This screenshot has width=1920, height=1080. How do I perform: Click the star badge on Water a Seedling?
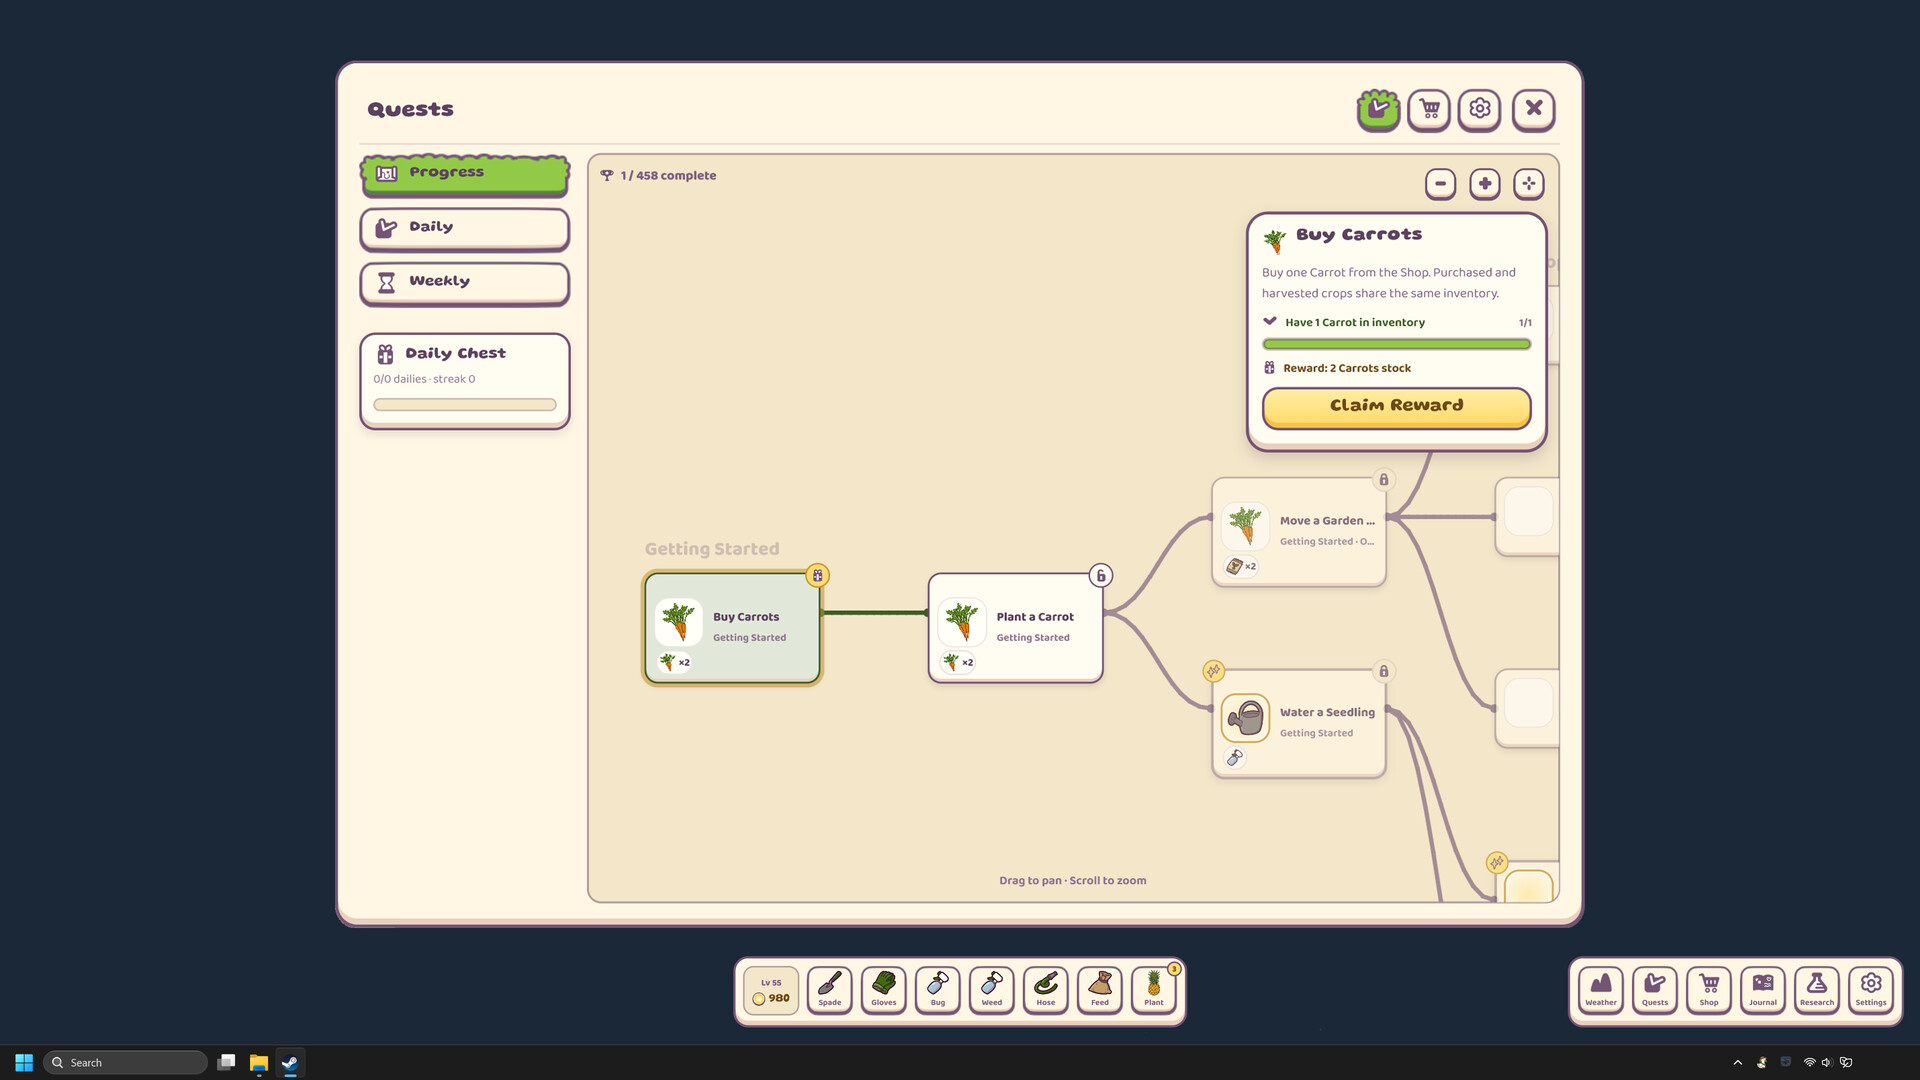[x=1213, y=671]
